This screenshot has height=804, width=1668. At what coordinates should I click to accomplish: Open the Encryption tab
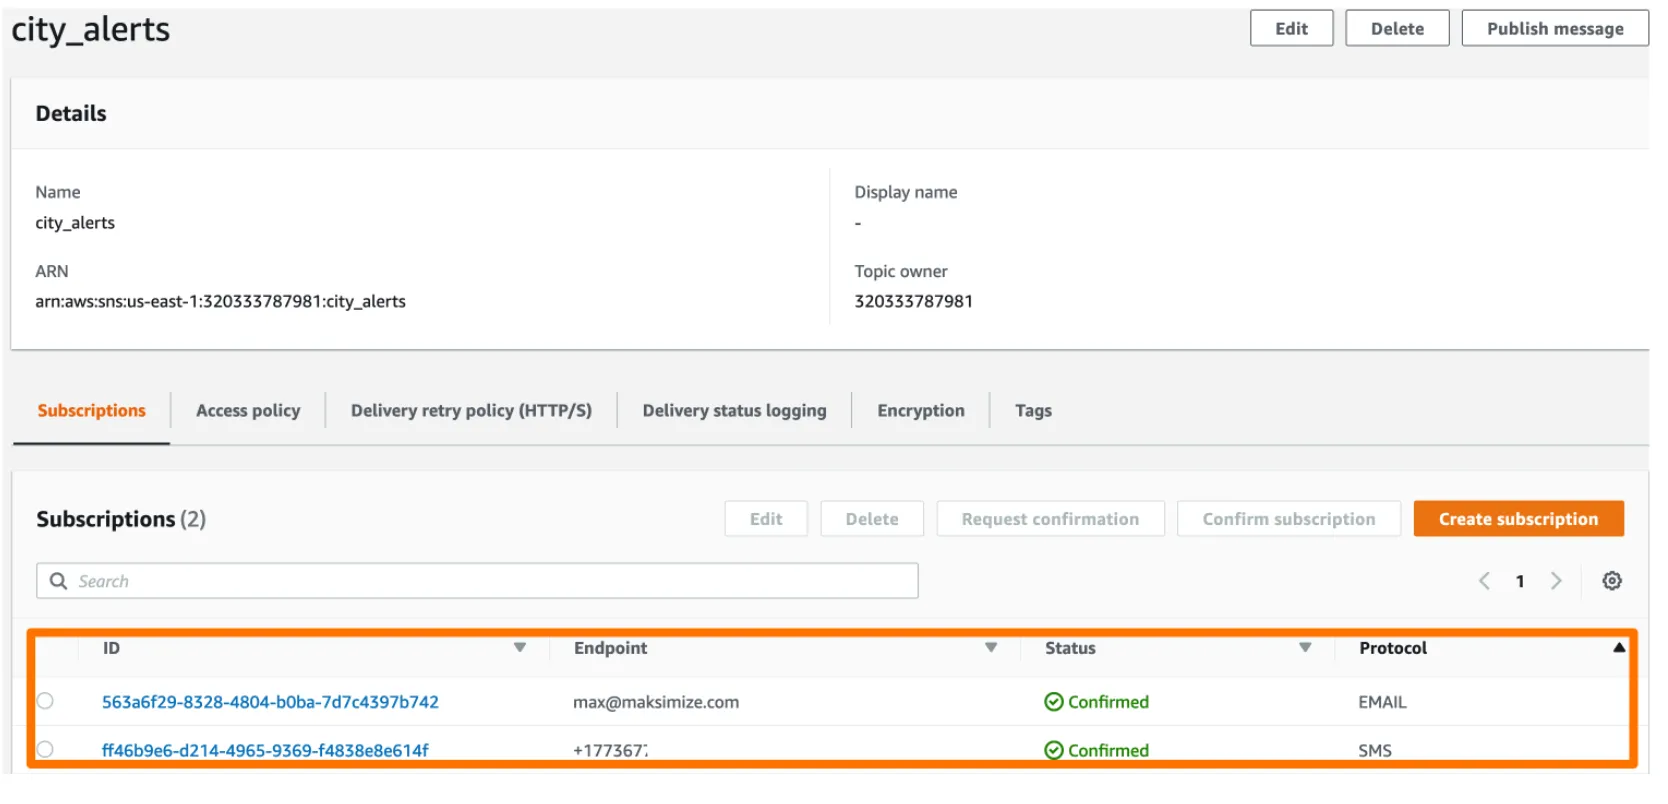click(x=920, y=411)
